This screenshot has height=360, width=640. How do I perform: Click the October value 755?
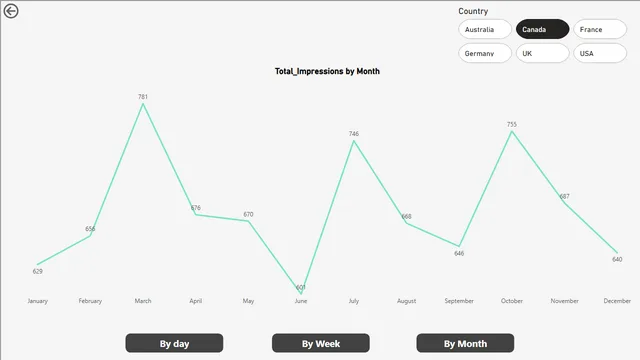512,124
